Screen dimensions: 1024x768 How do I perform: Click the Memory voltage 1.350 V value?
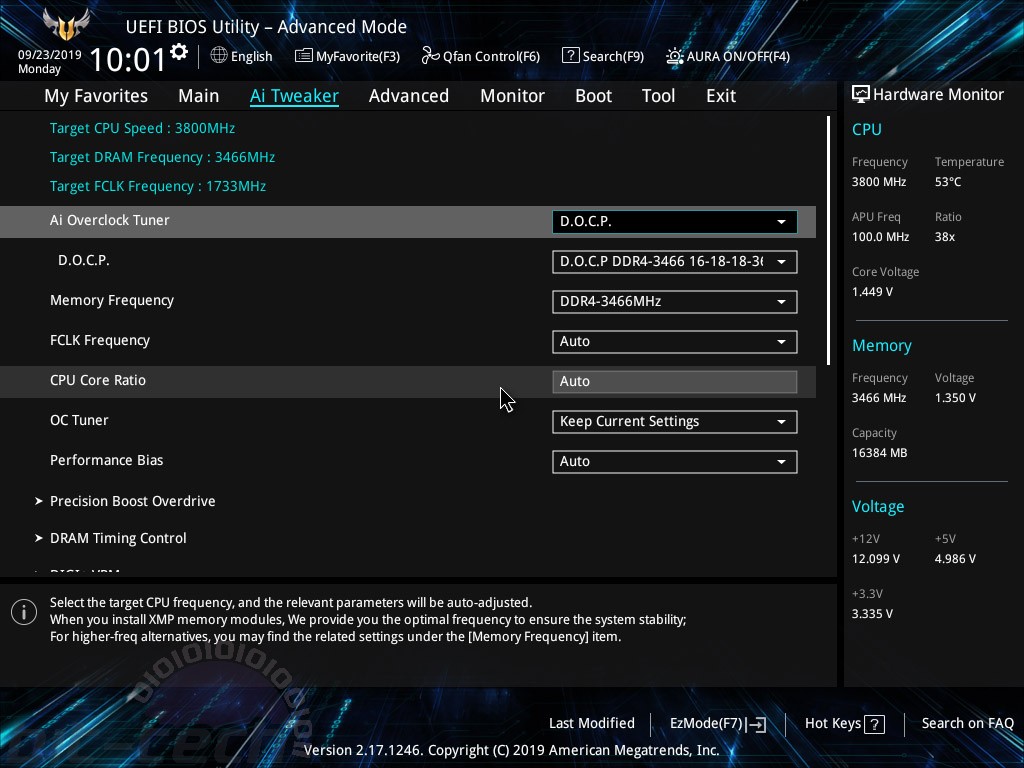tap(955, 398)
